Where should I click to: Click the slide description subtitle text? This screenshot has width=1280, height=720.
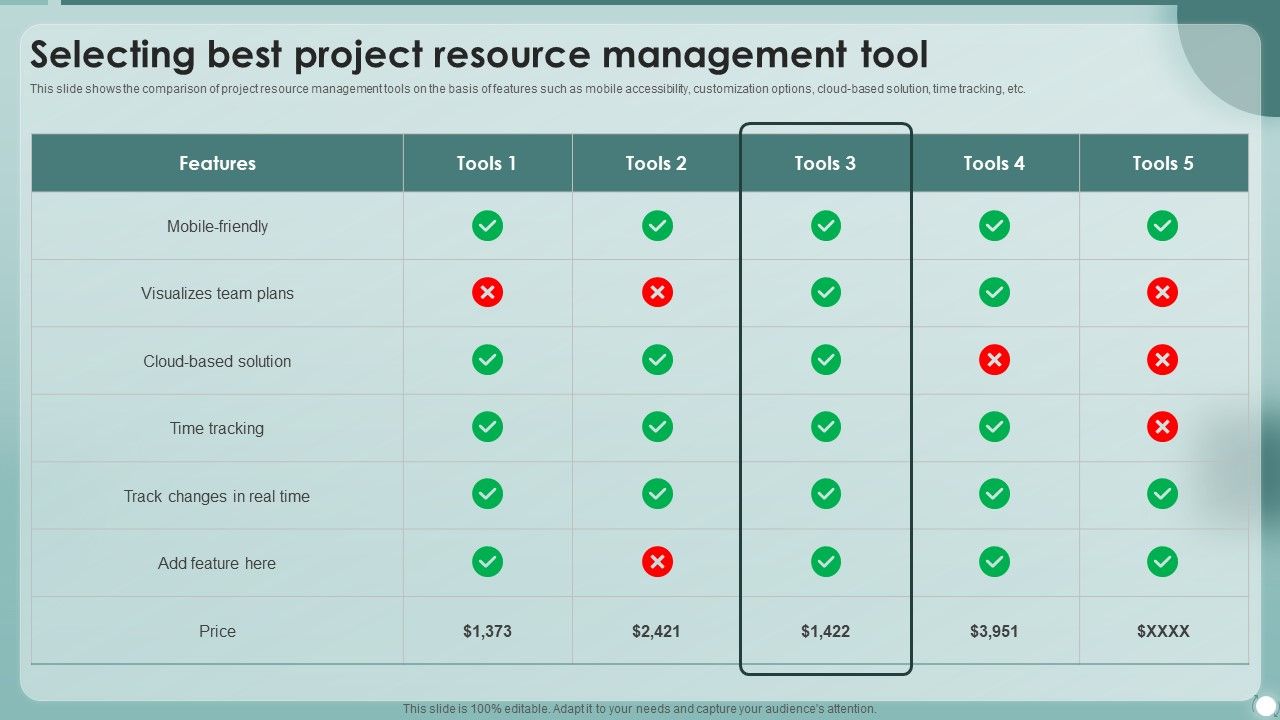pos(528,89)
